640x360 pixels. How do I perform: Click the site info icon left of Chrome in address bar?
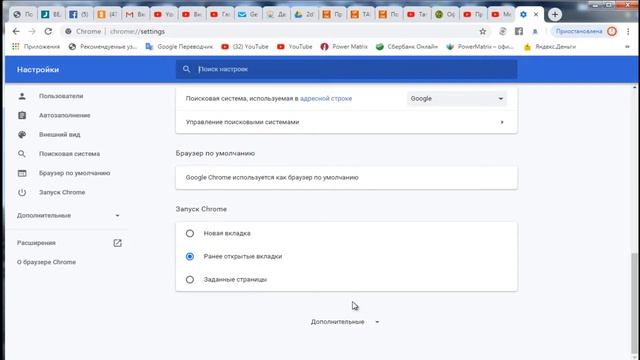pos(68,31)
